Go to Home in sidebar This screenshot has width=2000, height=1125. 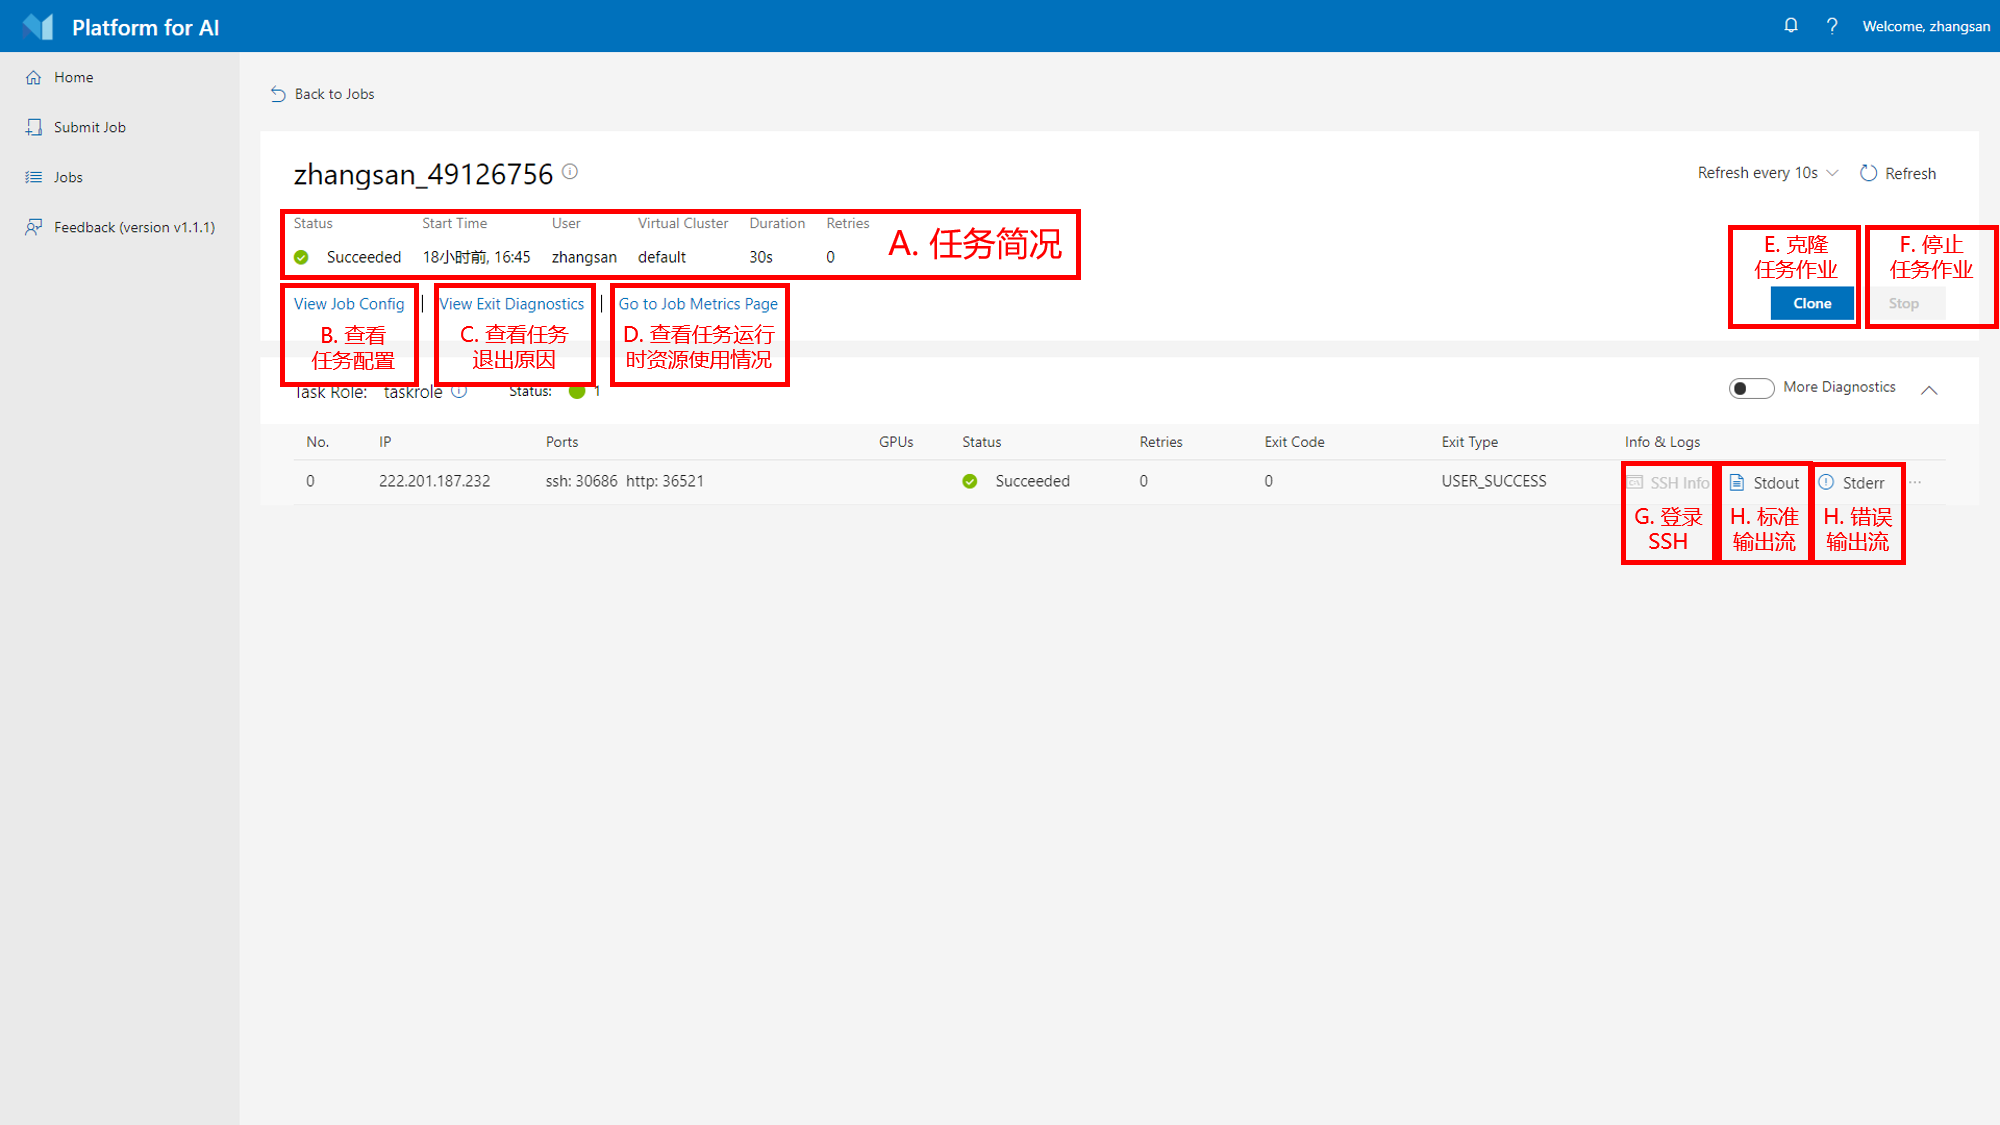(73, 77)
